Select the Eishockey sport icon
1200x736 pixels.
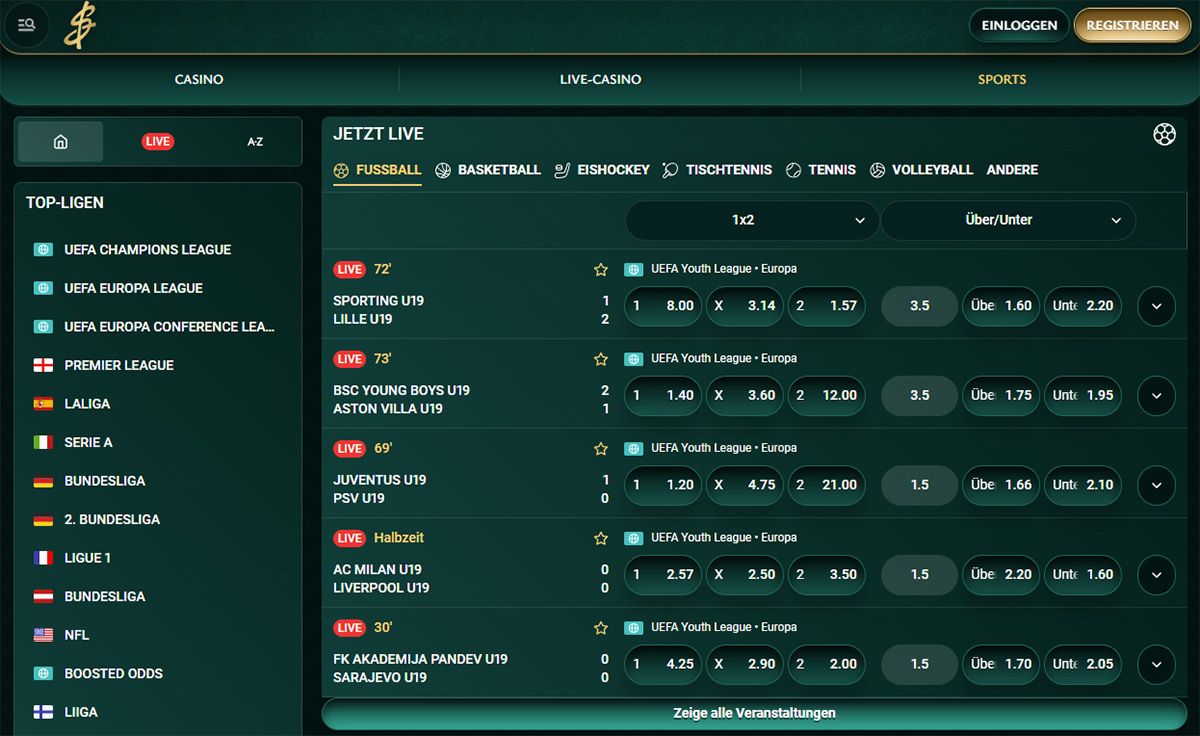(562, 170)
